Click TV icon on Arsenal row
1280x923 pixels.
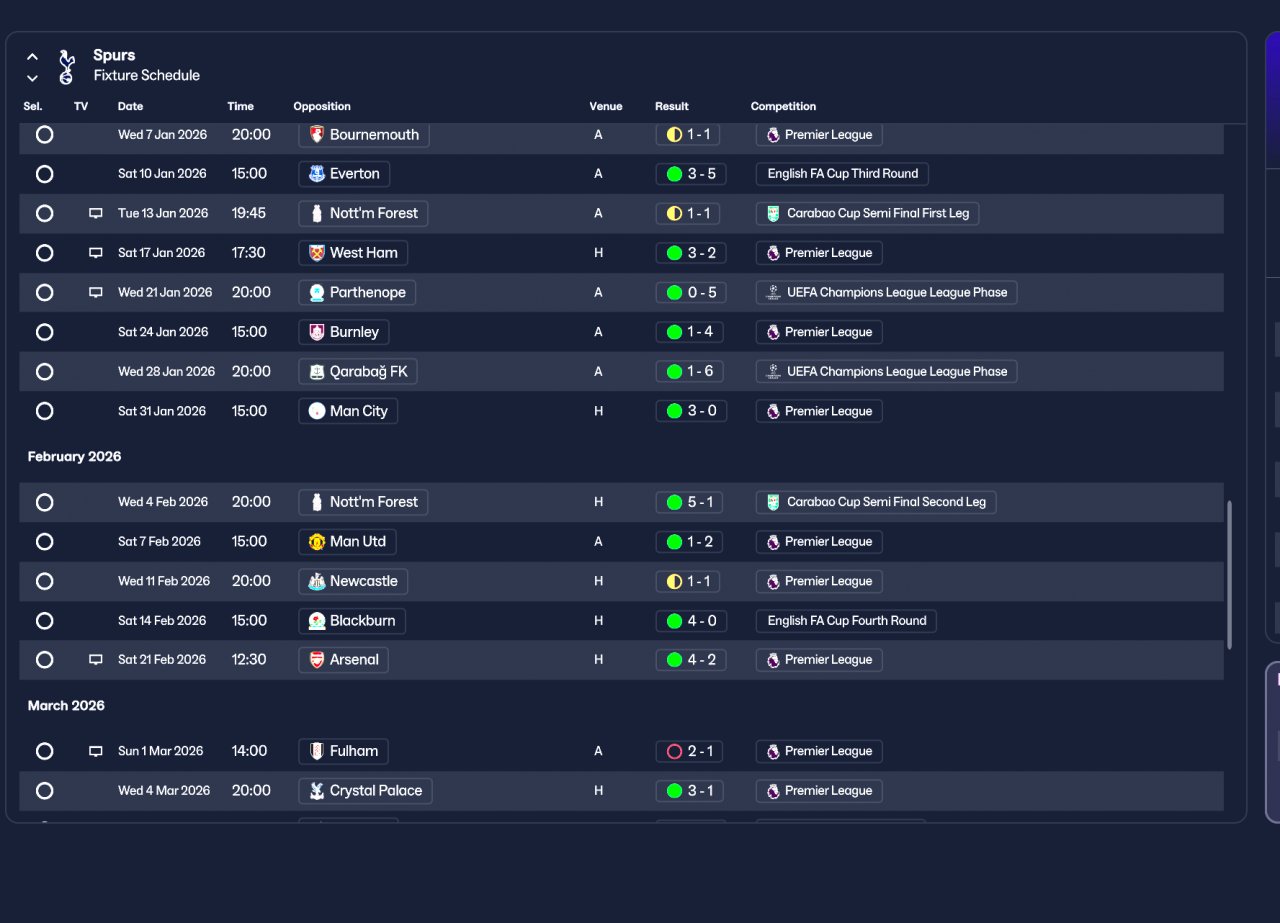(96, 660)
